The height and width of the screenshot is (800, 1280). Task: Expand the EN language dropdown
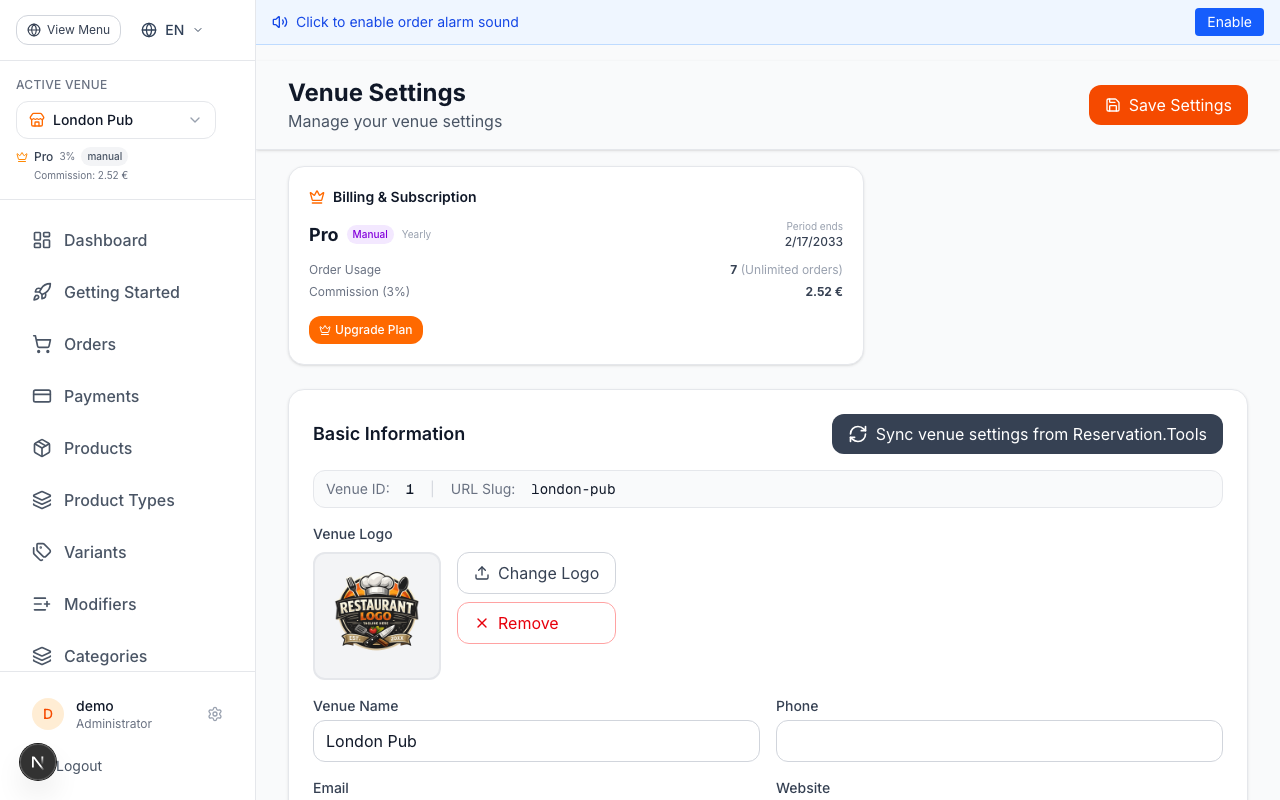pyautogui.click(x=170, y=30)
